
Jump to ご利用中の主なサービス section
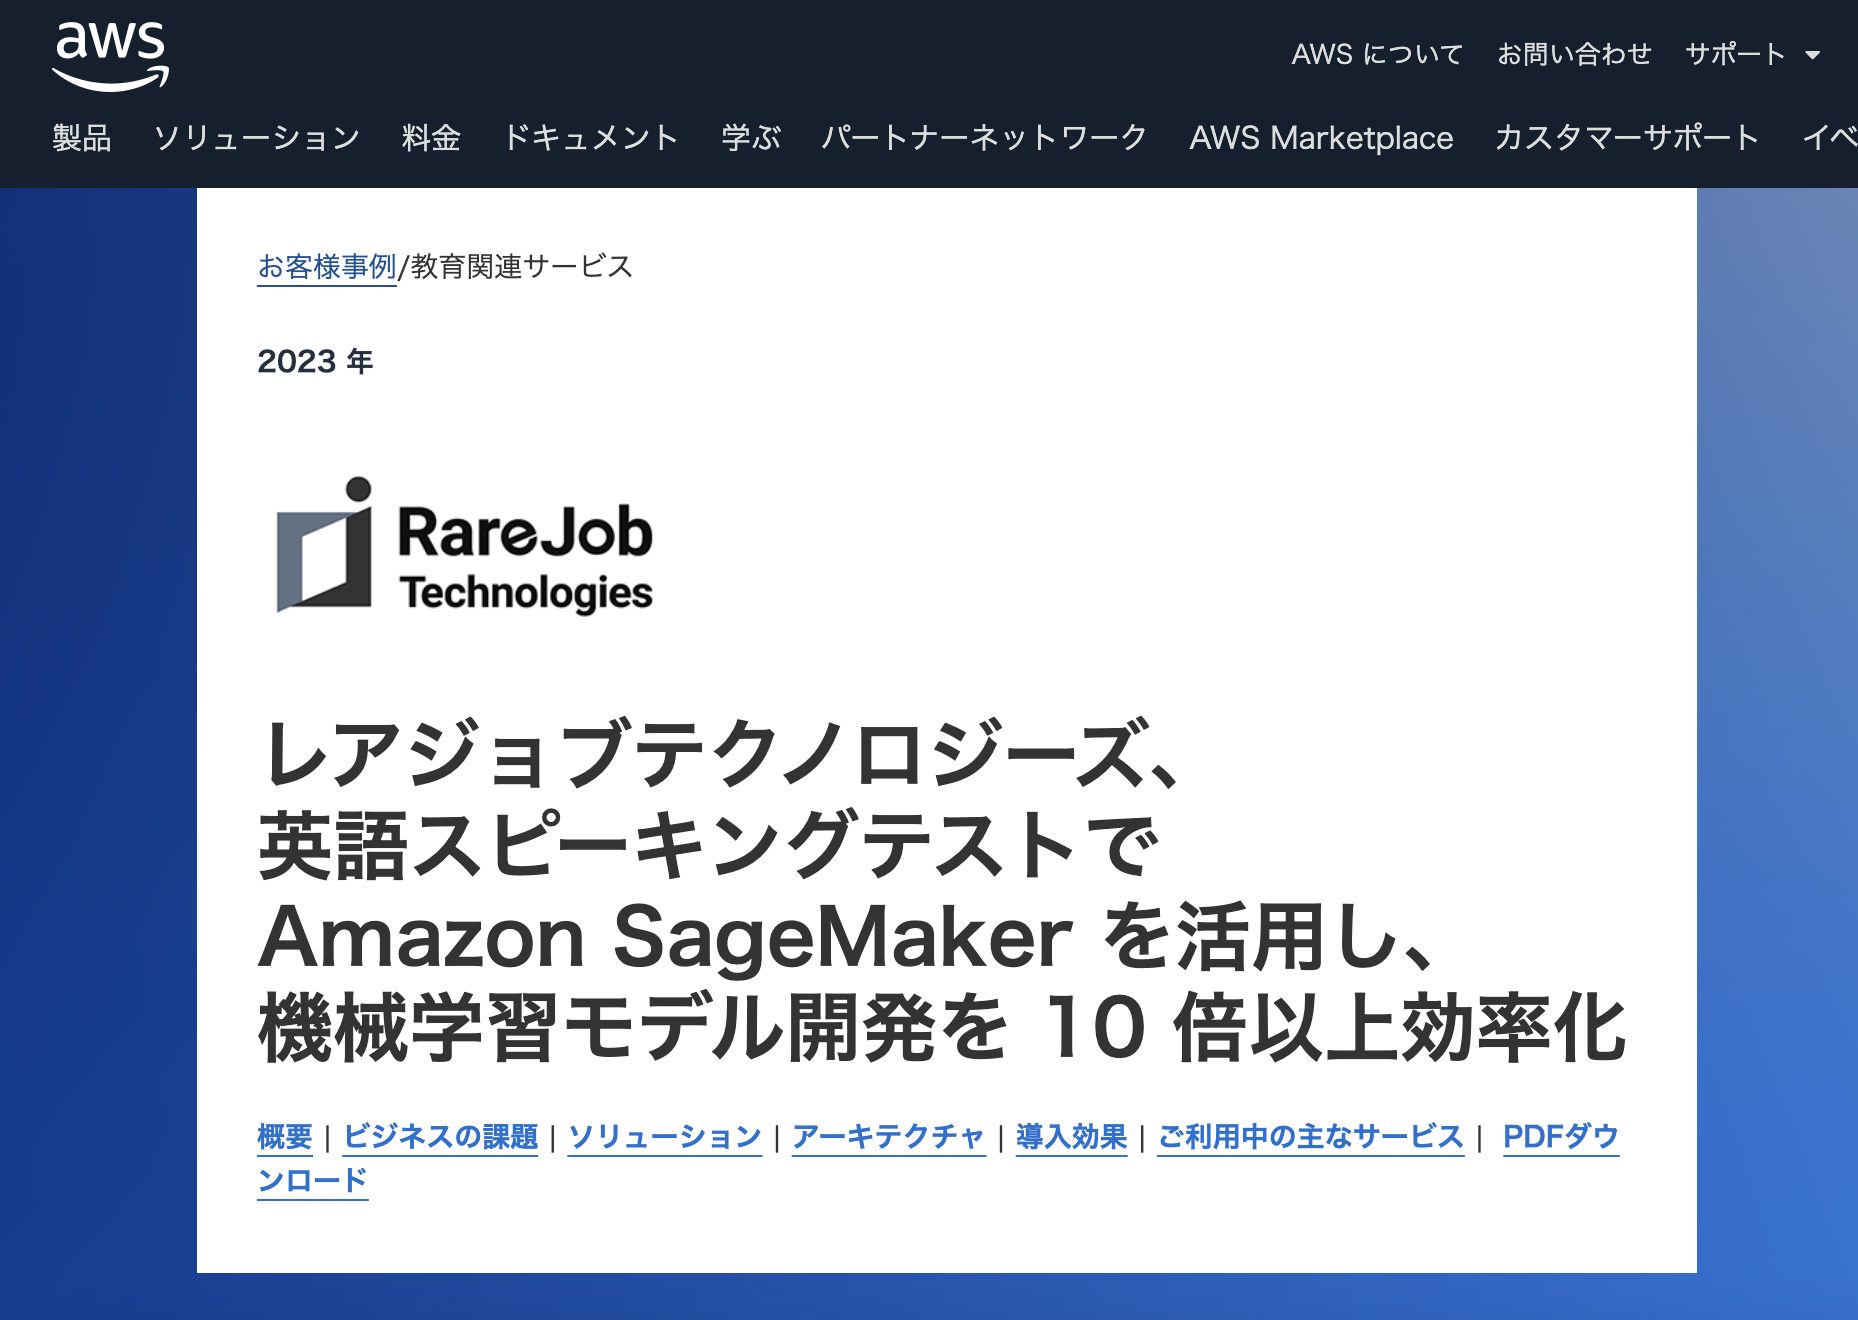[1311, 1137]
